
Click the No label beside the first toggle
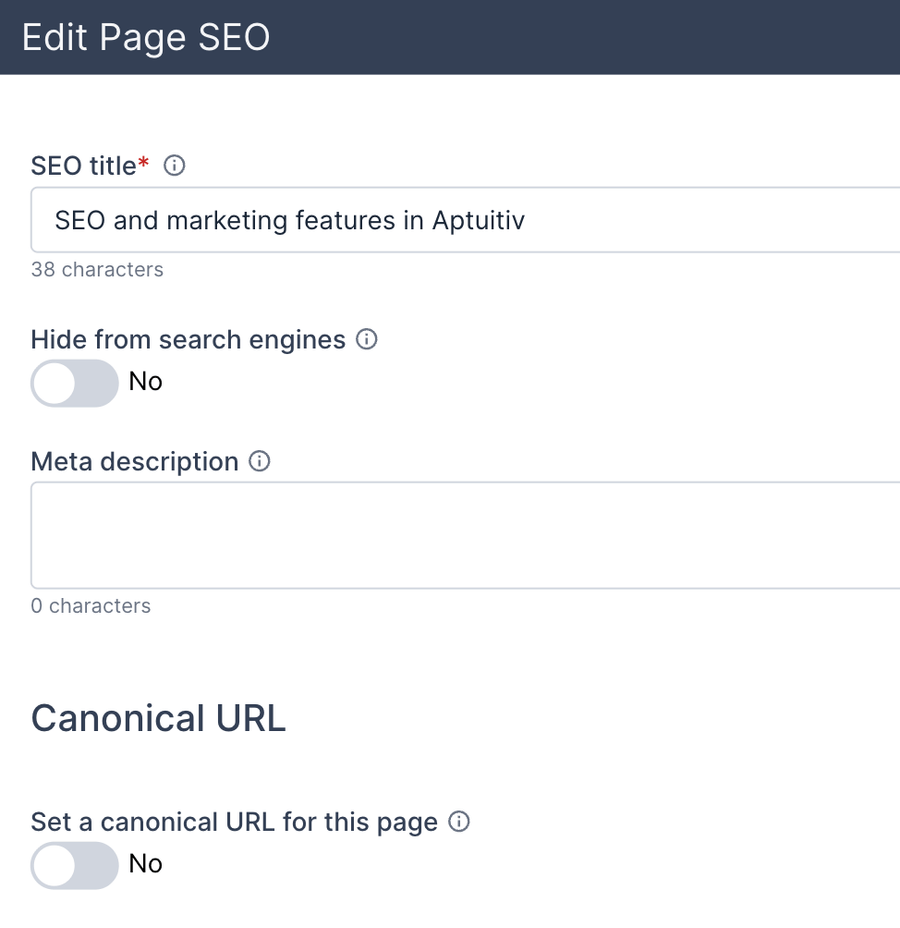coord(145,382)
